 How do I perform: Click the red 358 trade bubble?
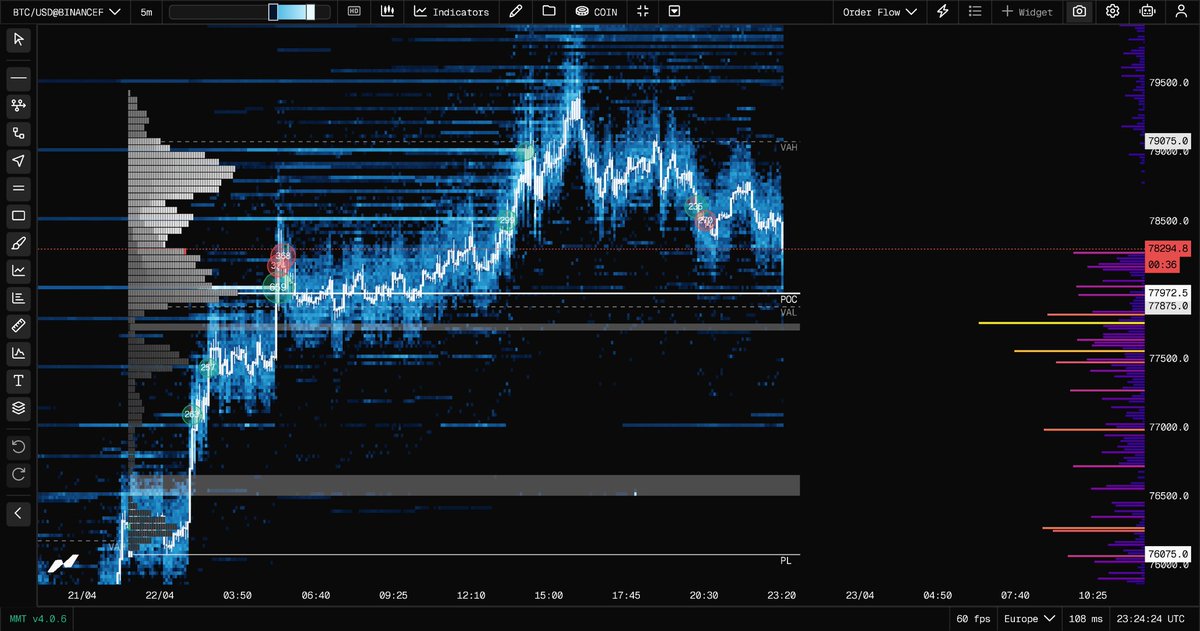(x=283, y=257)
